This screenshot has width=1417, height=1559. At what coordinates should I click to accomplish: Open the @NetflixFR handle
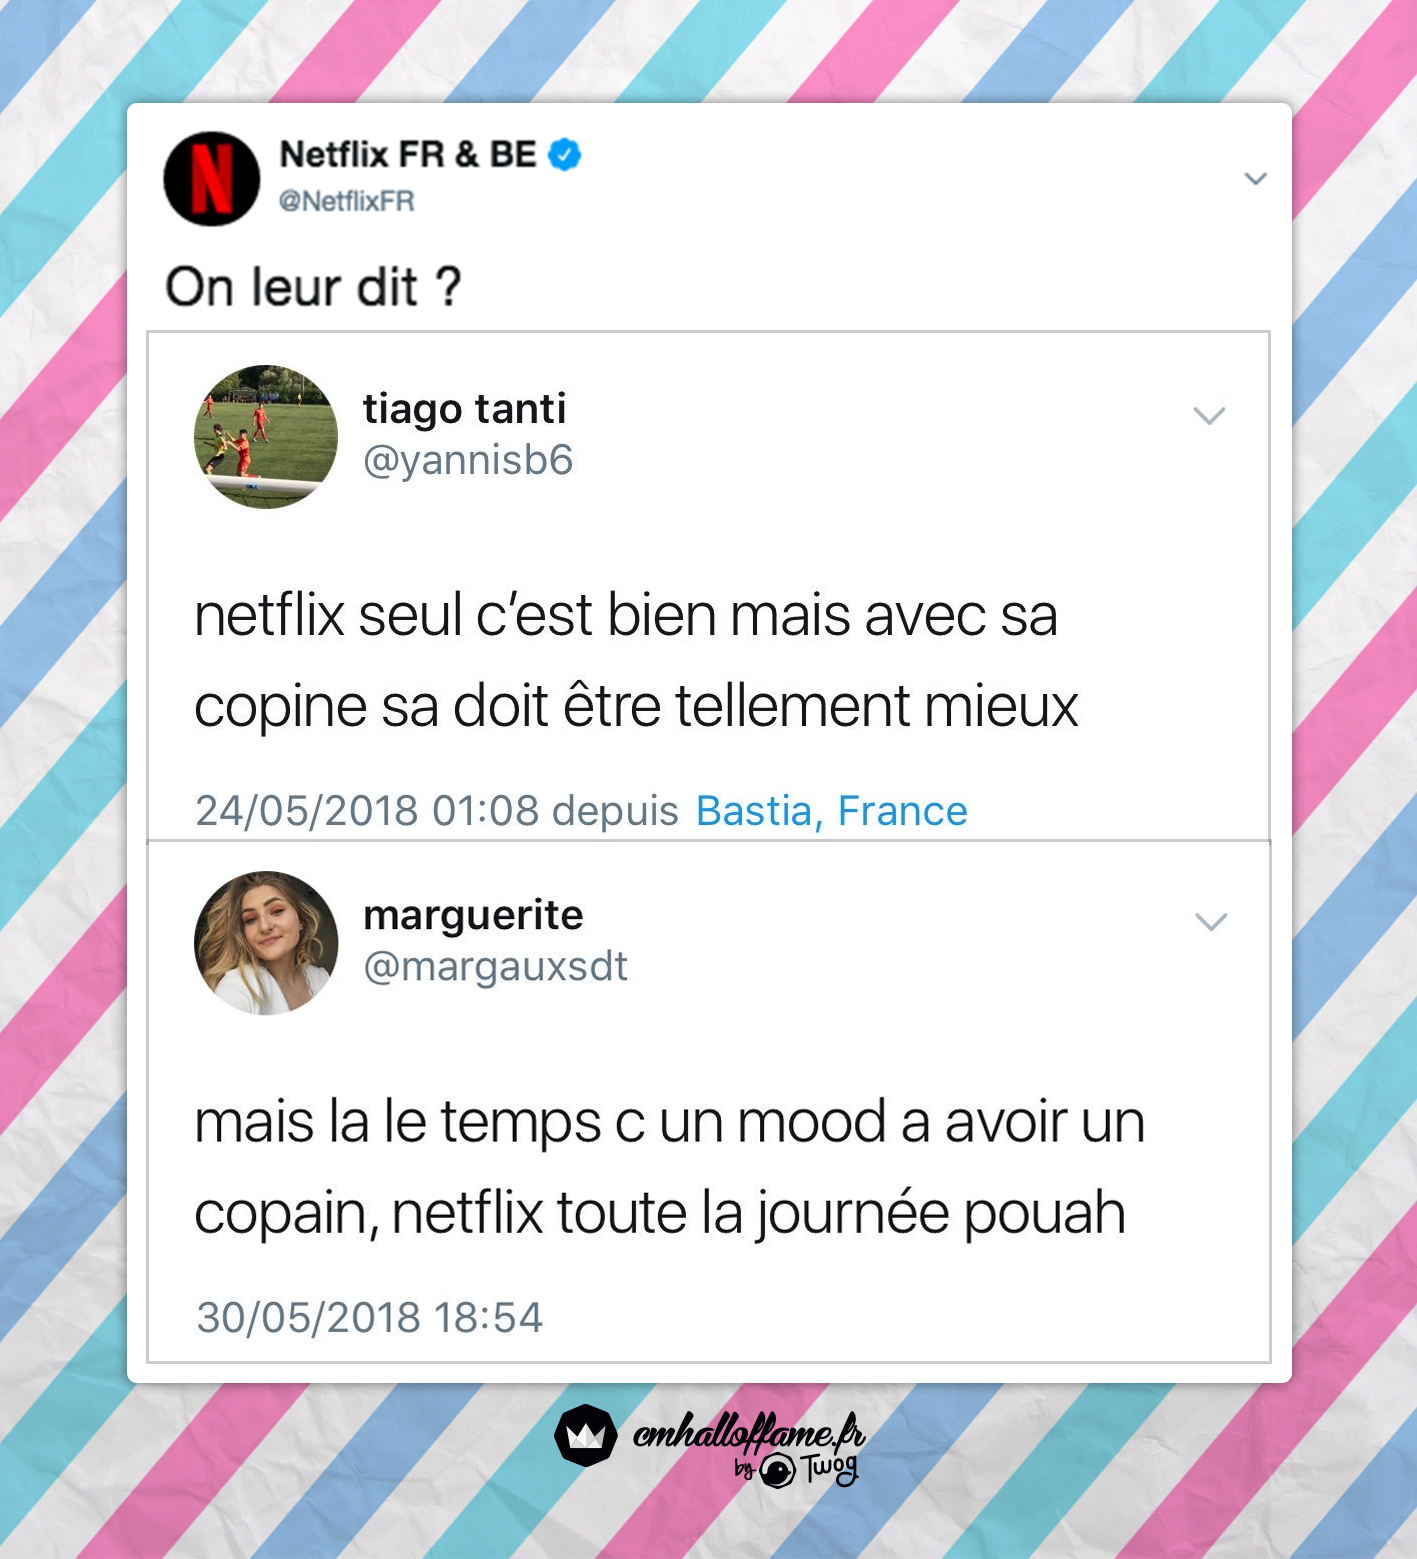coord(346,201)
